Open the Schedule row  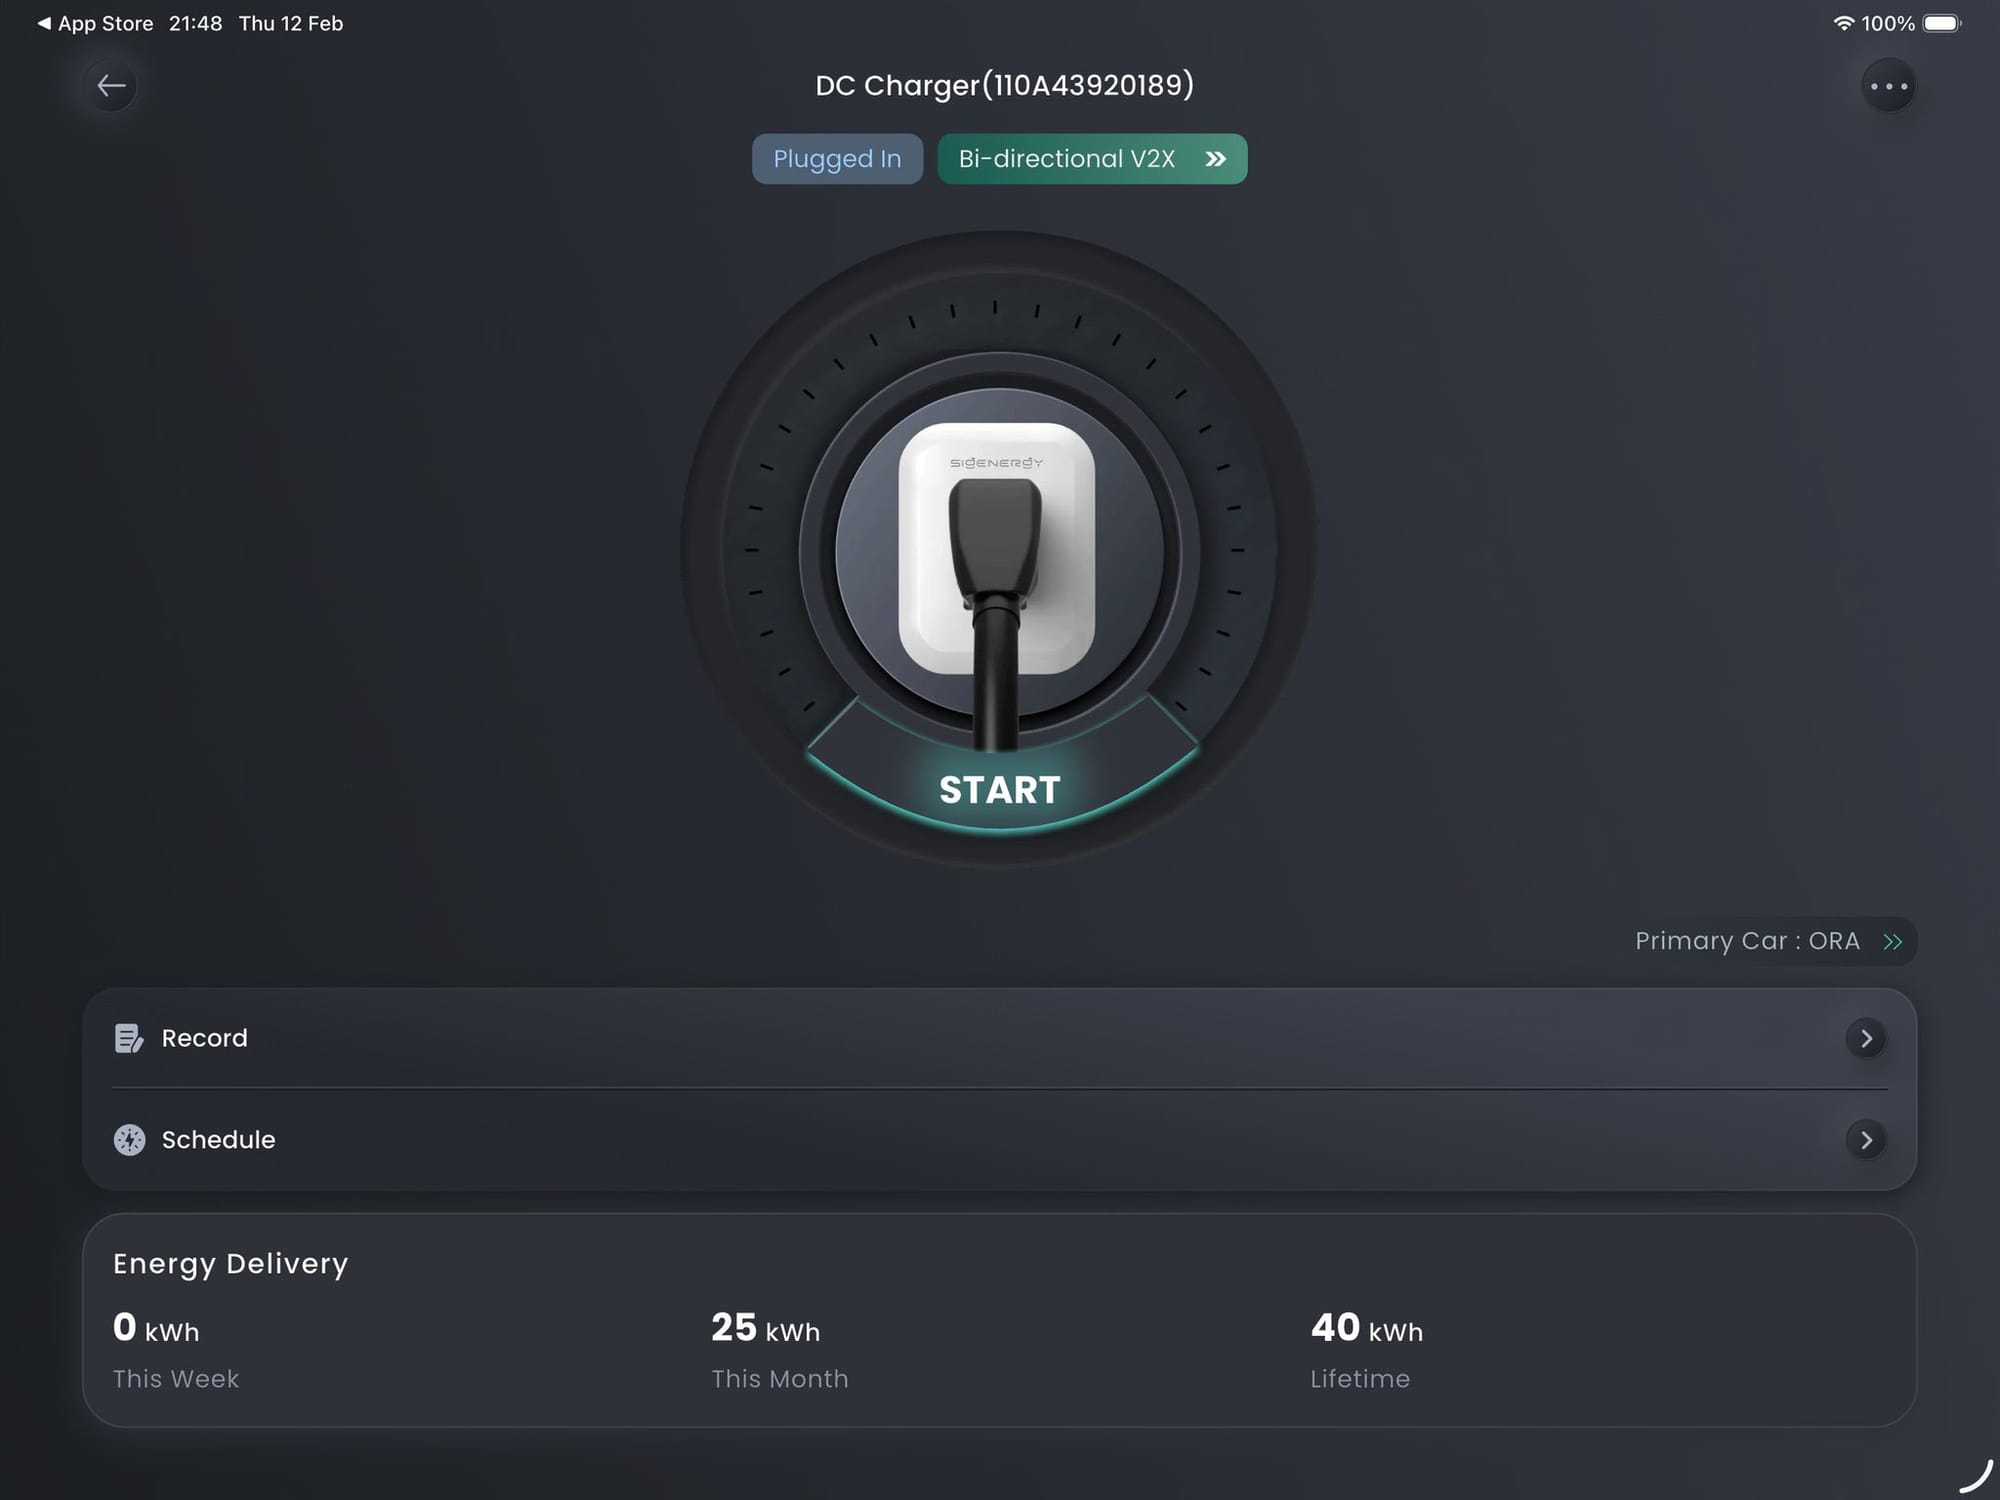[x=1000, y=1140]
